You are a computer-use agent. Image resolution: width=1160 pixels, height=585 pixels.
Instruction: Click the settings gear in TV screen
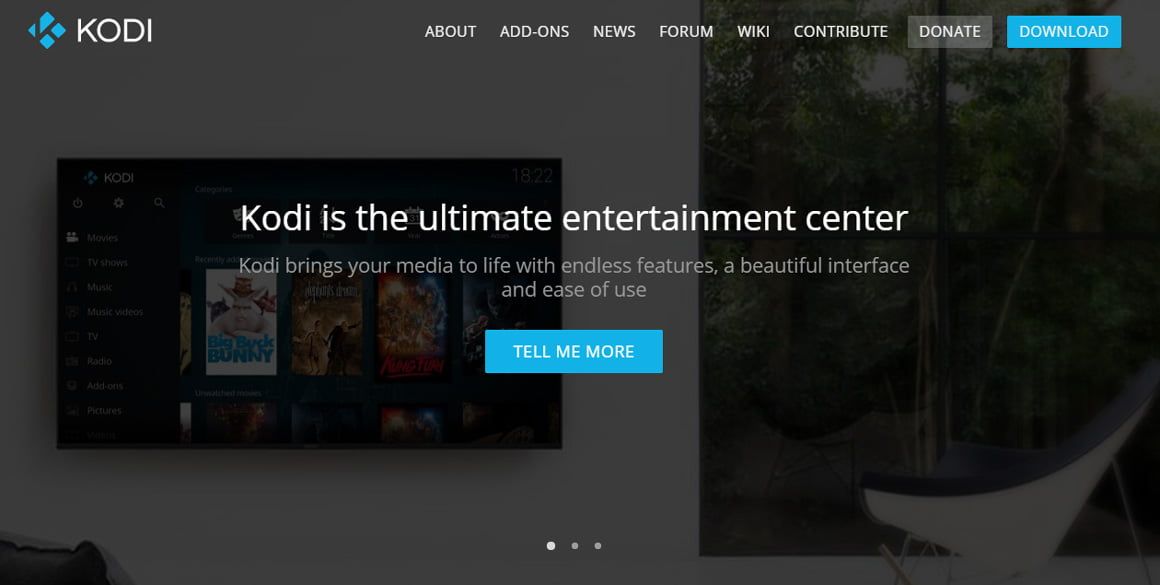click(118, 203)
